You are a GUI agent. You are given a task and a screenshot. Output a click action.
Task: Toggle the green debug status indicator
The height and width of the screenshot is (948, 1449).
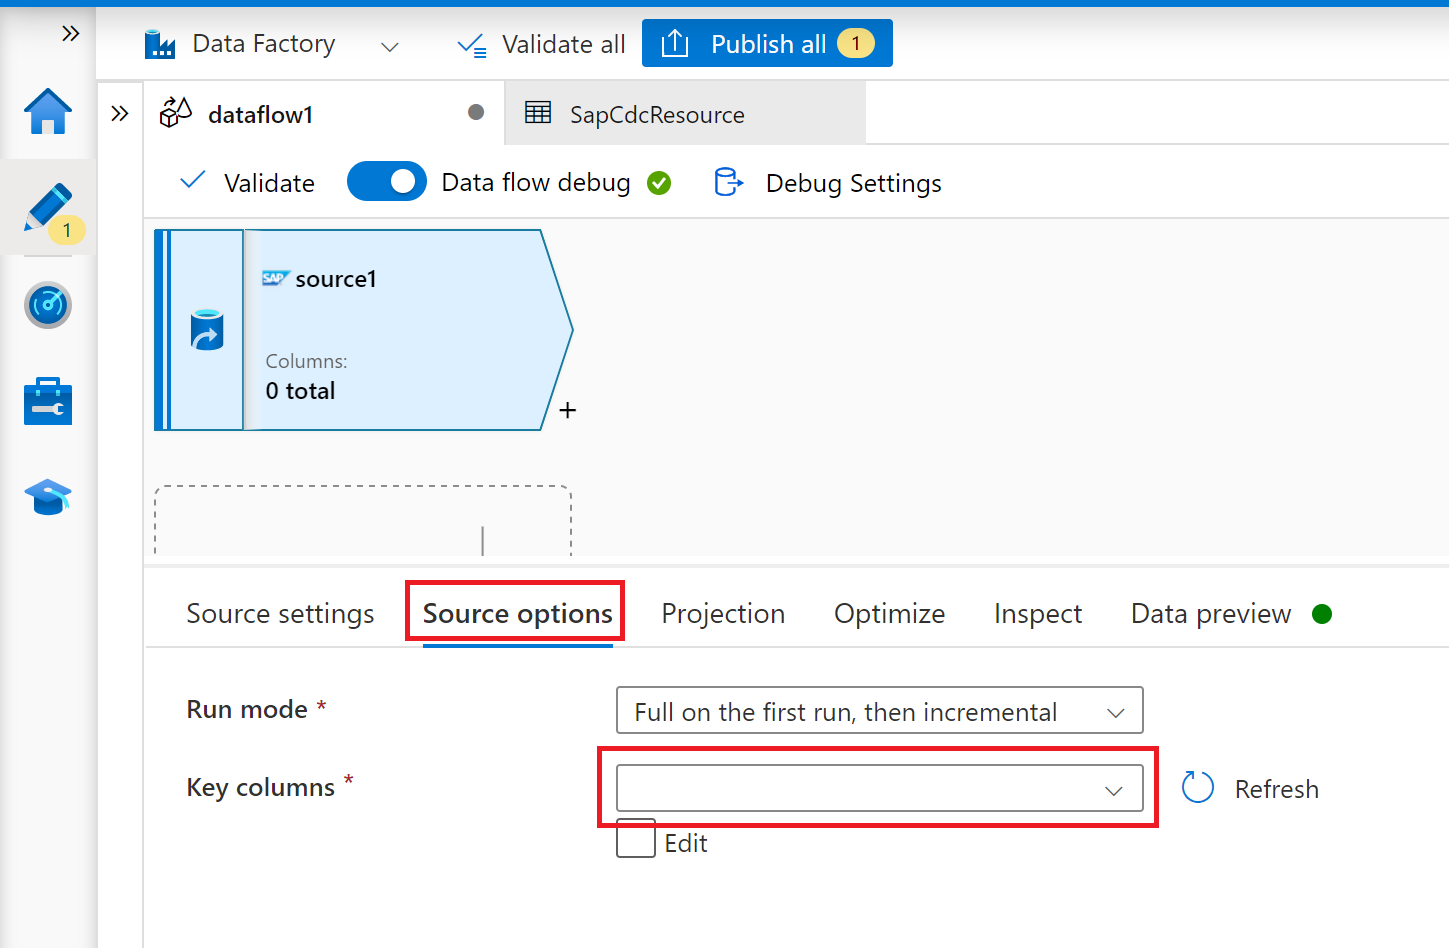tap(659, 182)
